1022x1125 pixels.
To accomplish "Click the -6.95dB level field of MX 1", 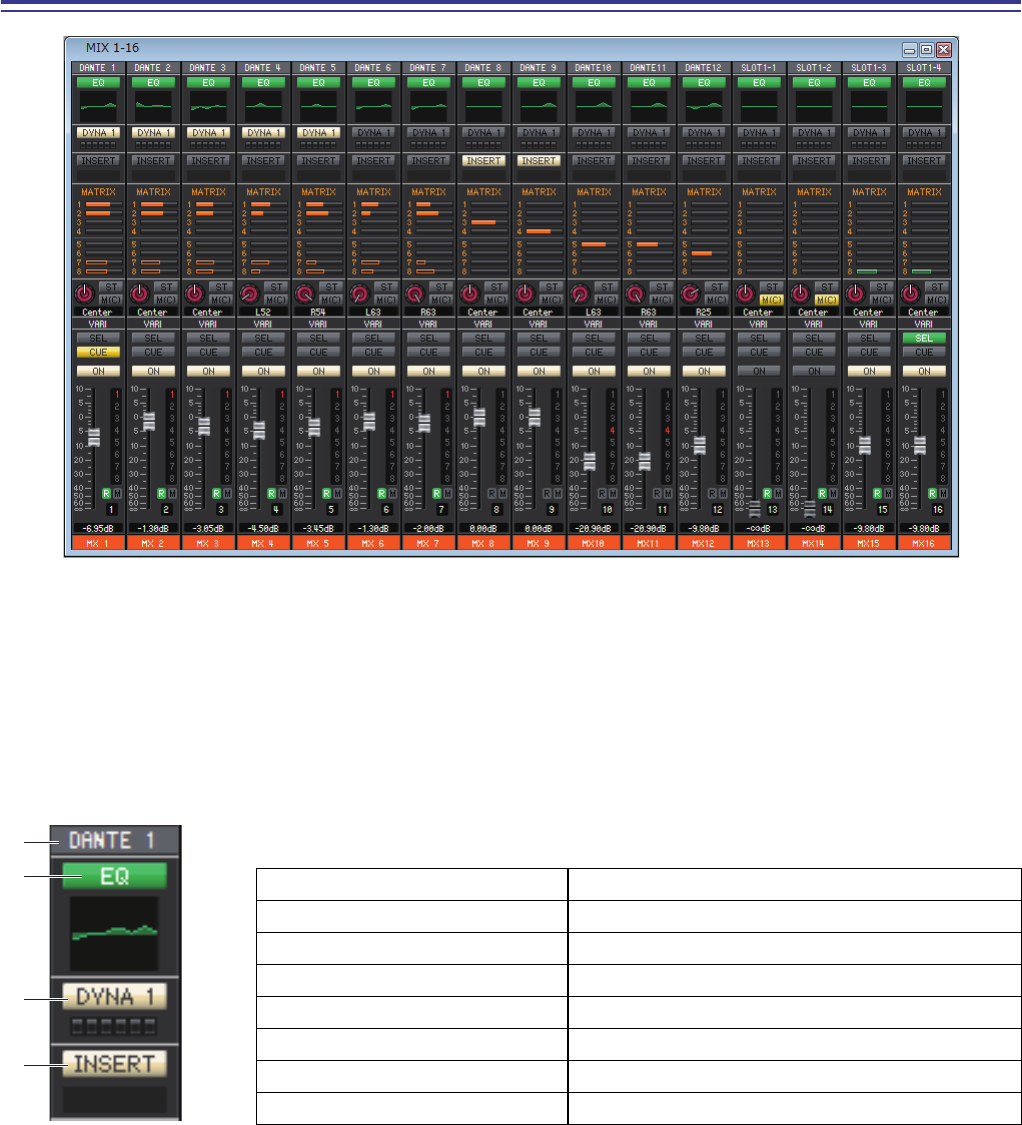I will coord(98,528).
